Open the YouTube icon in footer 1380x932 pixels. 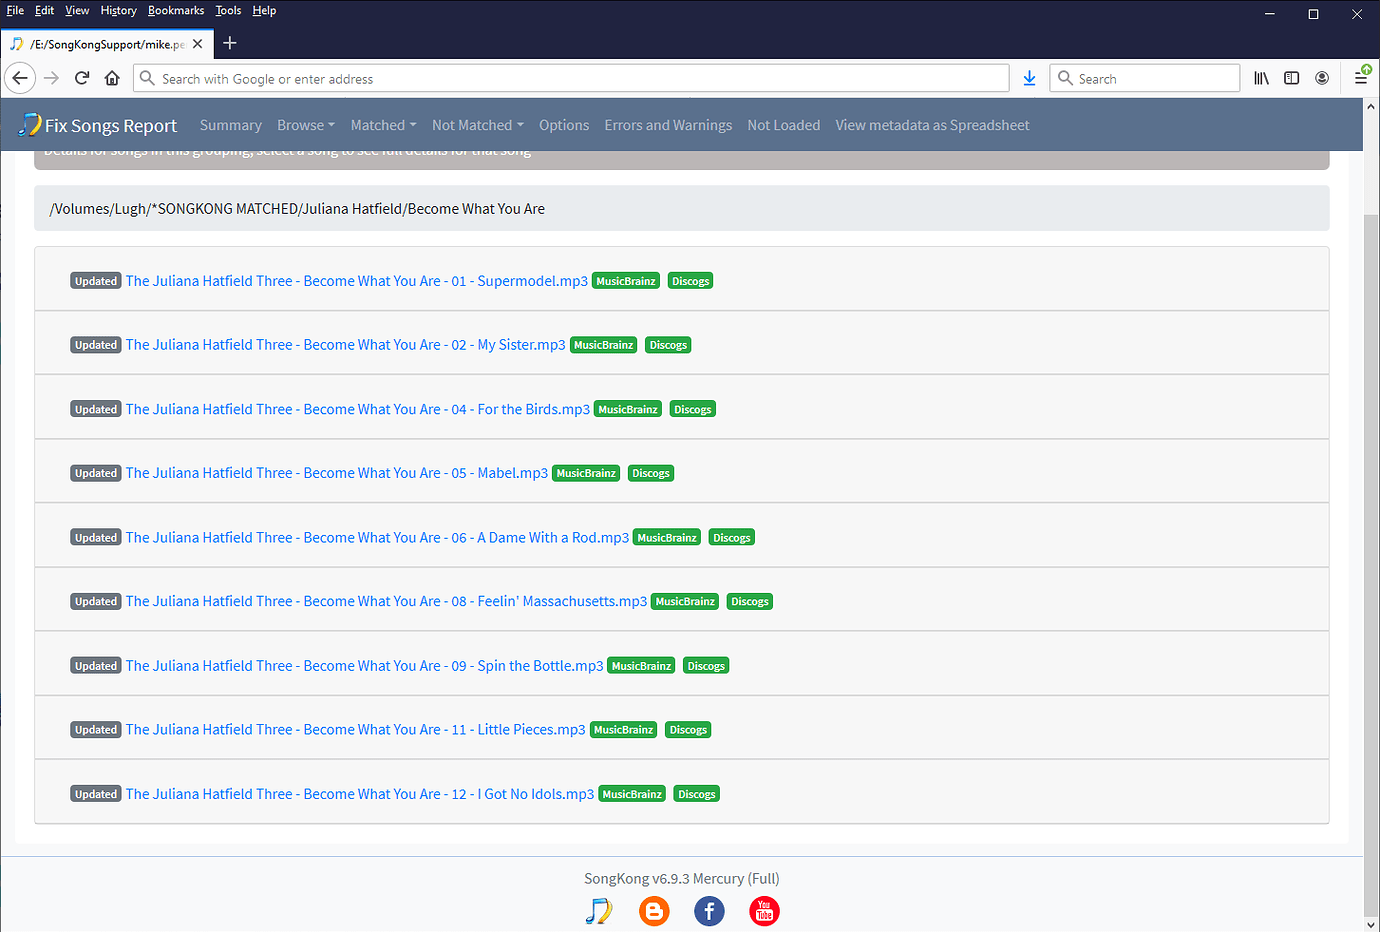pos(764,911)
